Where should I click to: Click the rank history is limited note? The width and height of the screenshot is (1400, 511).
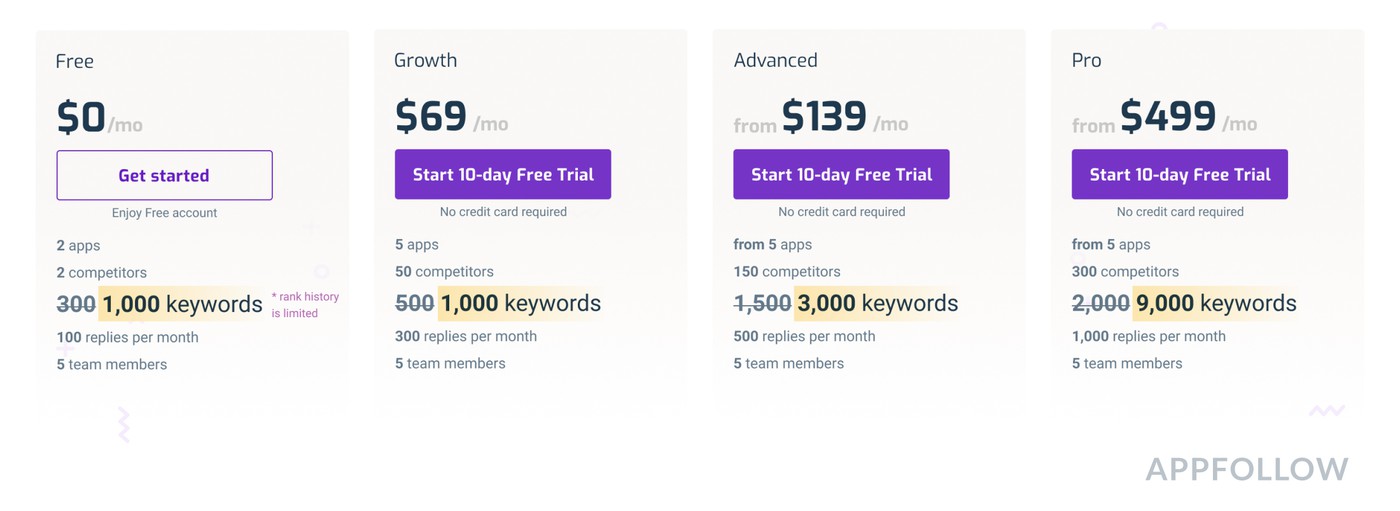pyautogui.click(x=305, y=305)
